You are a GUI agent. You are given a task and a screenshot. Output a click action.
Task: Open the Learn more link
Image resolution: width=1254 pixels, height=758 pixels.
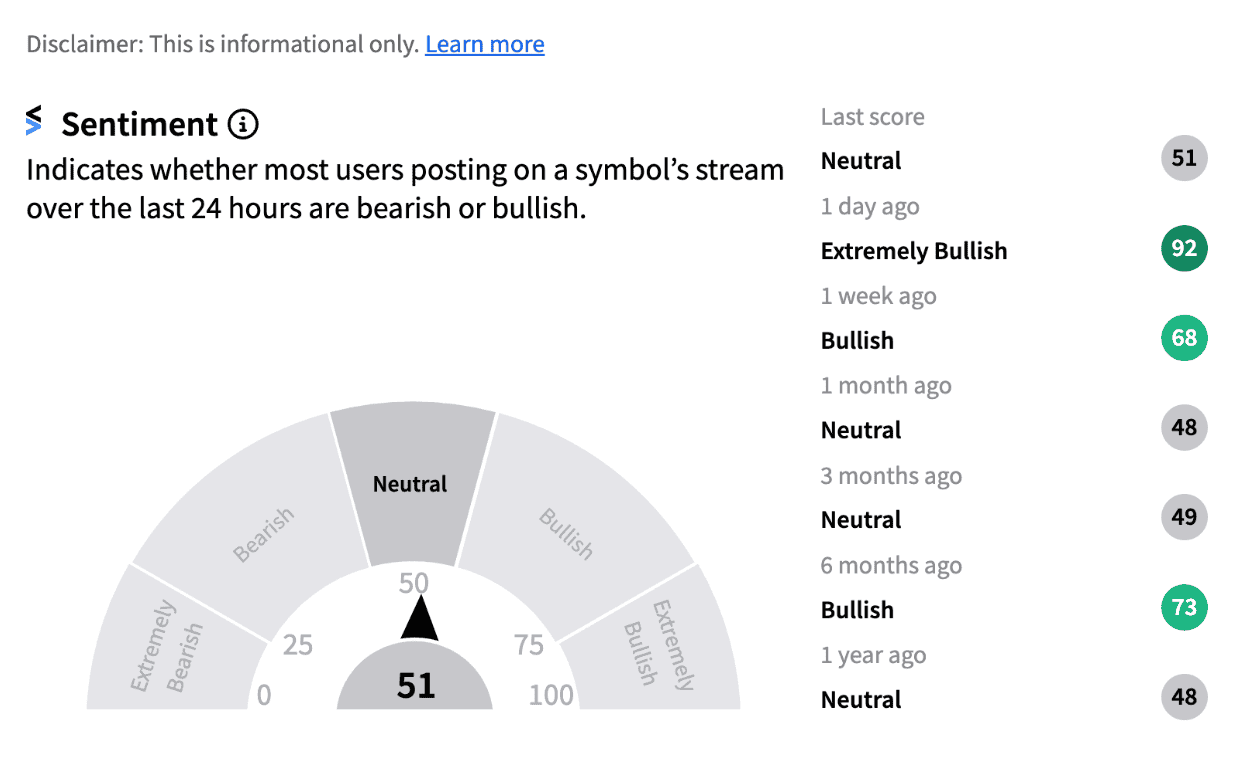tap(484, 44)
